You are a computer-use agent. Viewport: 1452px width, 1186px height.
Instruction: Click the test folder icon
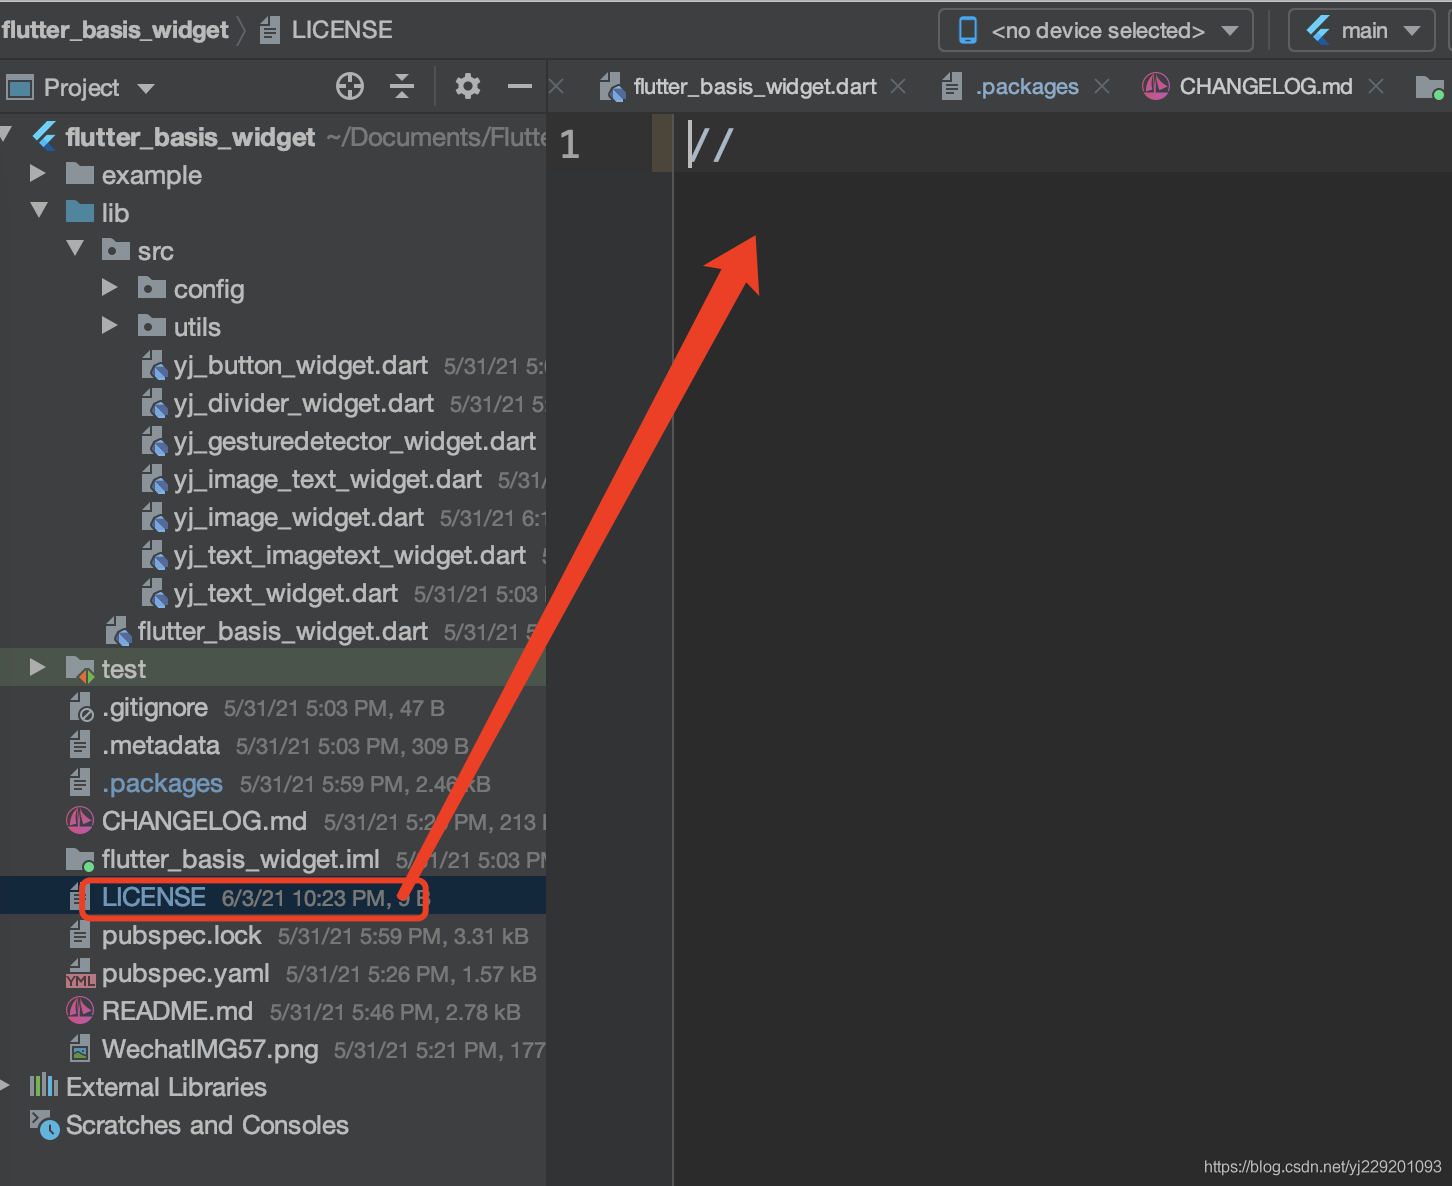point(80,669)
